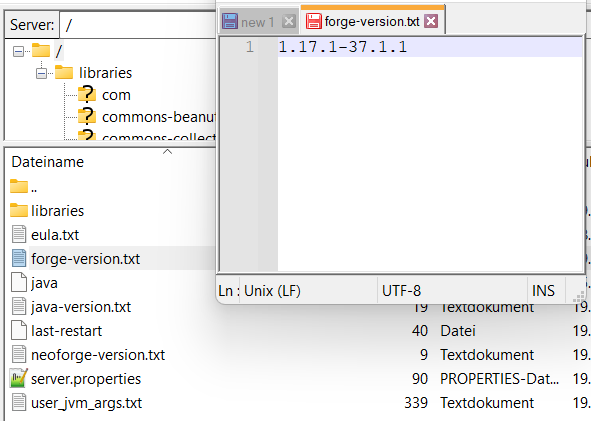Select forge-version.txt in the file list
The height and width of the screenshot is (421, 591).
coord(85,259)
